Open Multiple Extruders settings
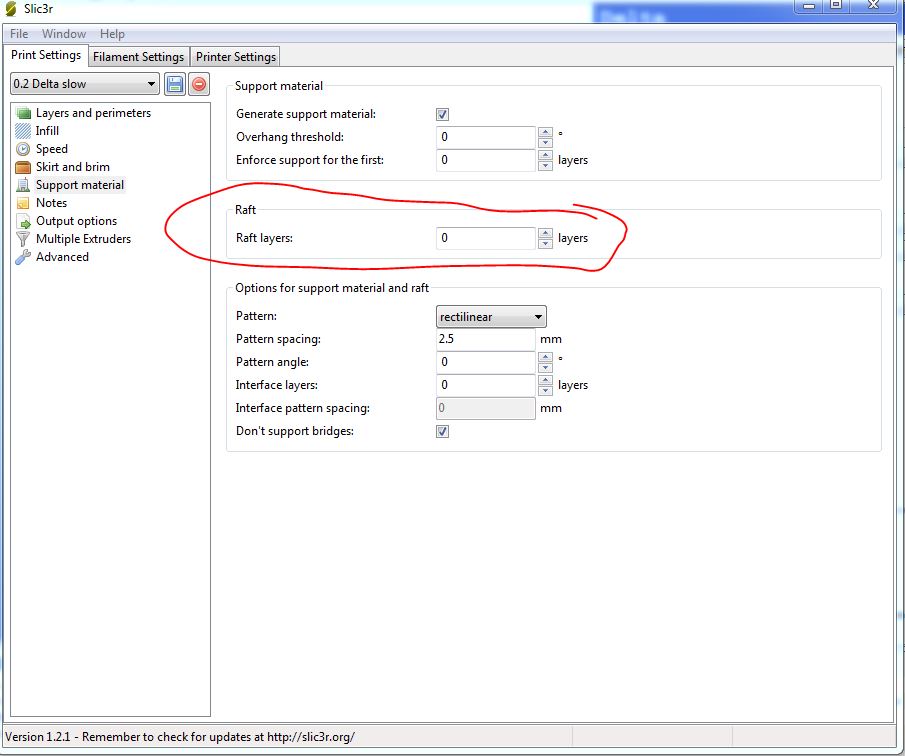Screen dimensions: 905x756 [83, 239]
